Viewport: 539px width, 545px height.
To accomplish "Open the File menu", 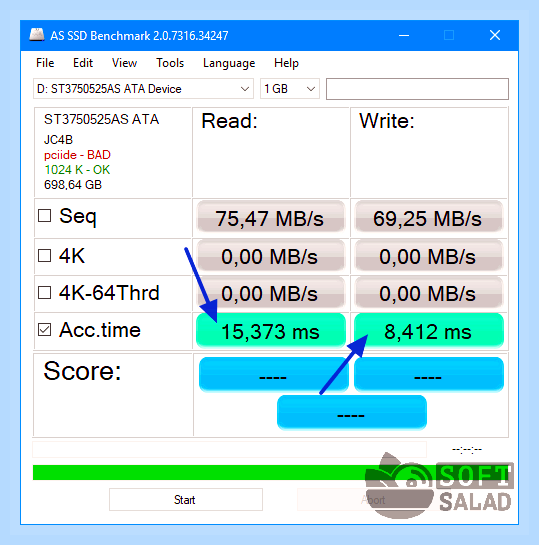I will click(x=45, y=63).
